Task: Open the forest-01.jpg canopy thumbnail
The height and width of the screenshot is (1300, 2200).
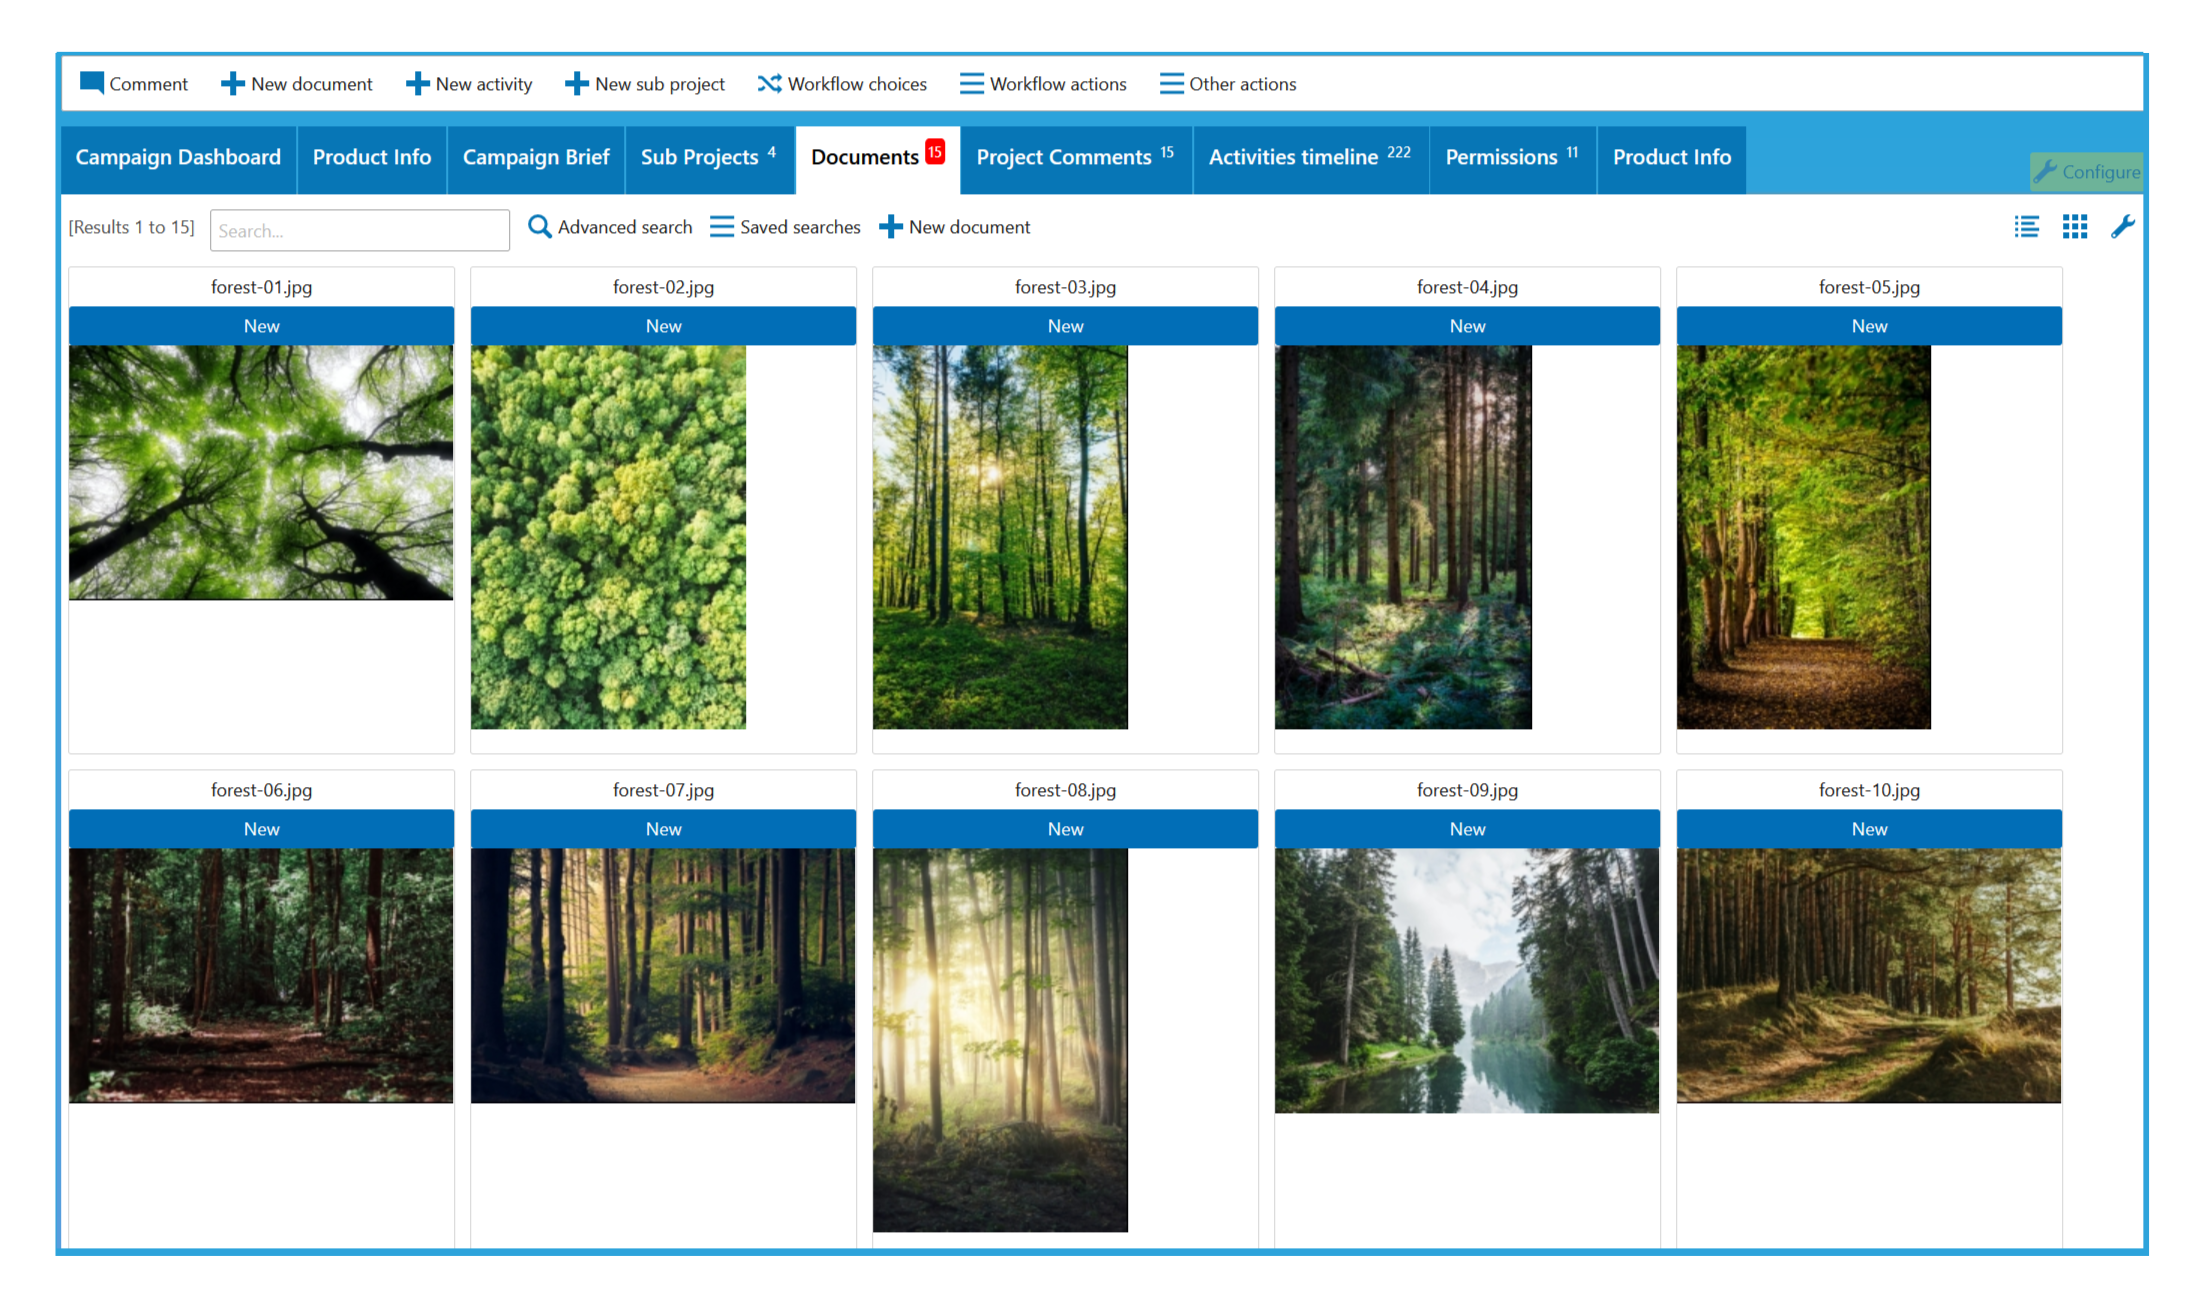Action: 261,473
